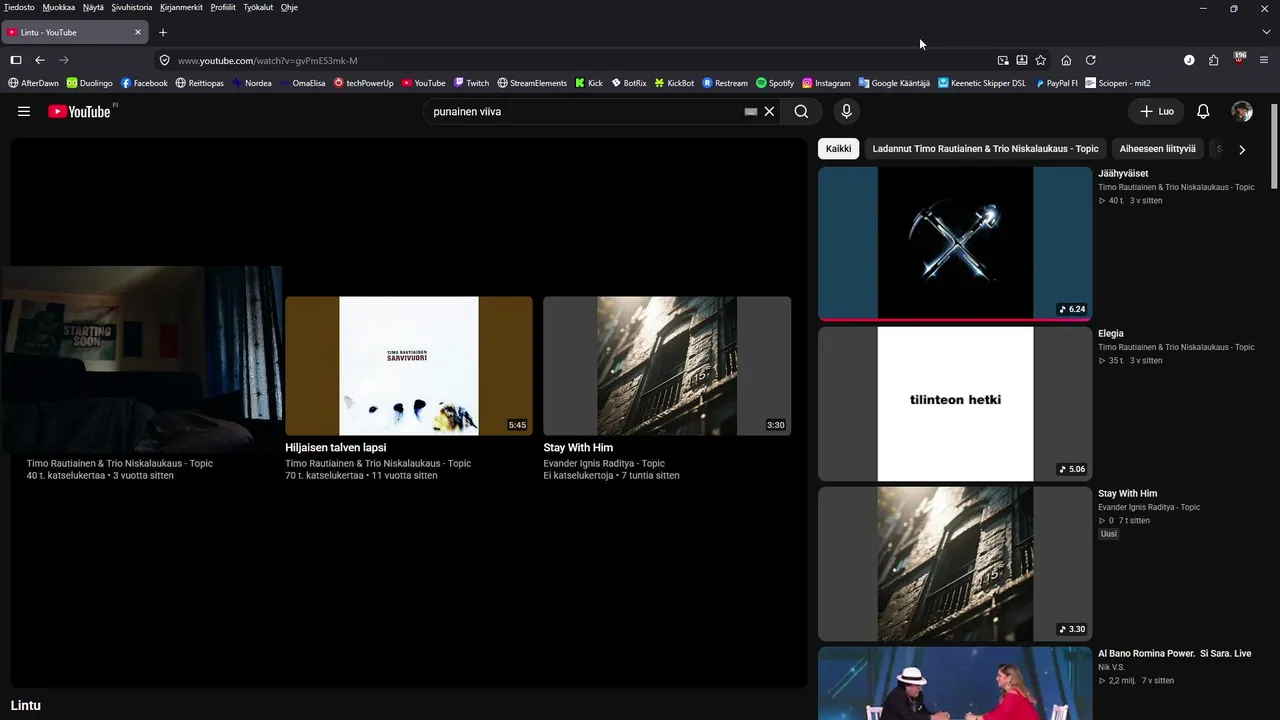The width and height of the screenshot is (1280, 720).
Task: Open the on-screen keyboard icon in search
Action: [x=751, y=112]
